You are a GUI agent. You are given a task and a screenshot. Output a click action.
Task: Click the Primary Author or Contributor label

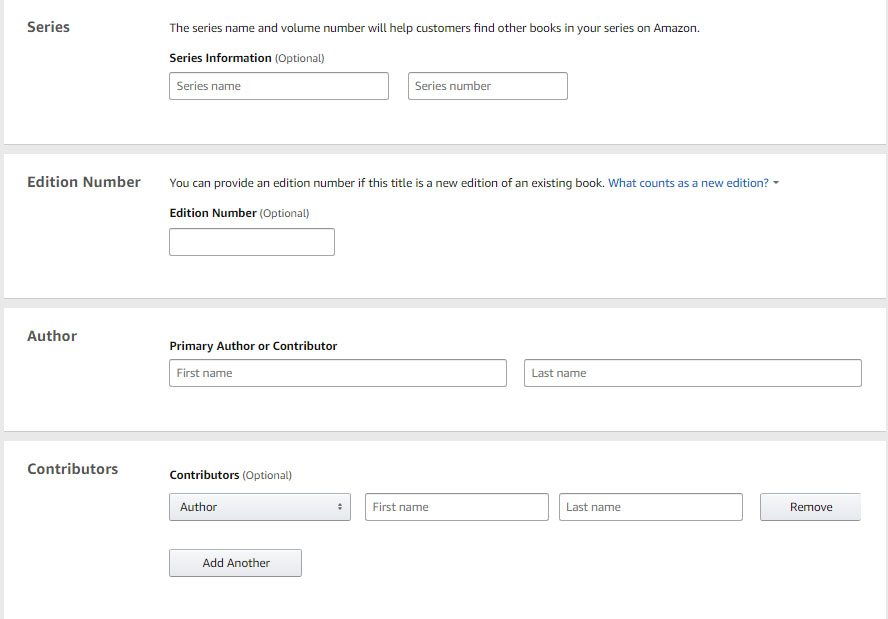[x=253, y=346]
